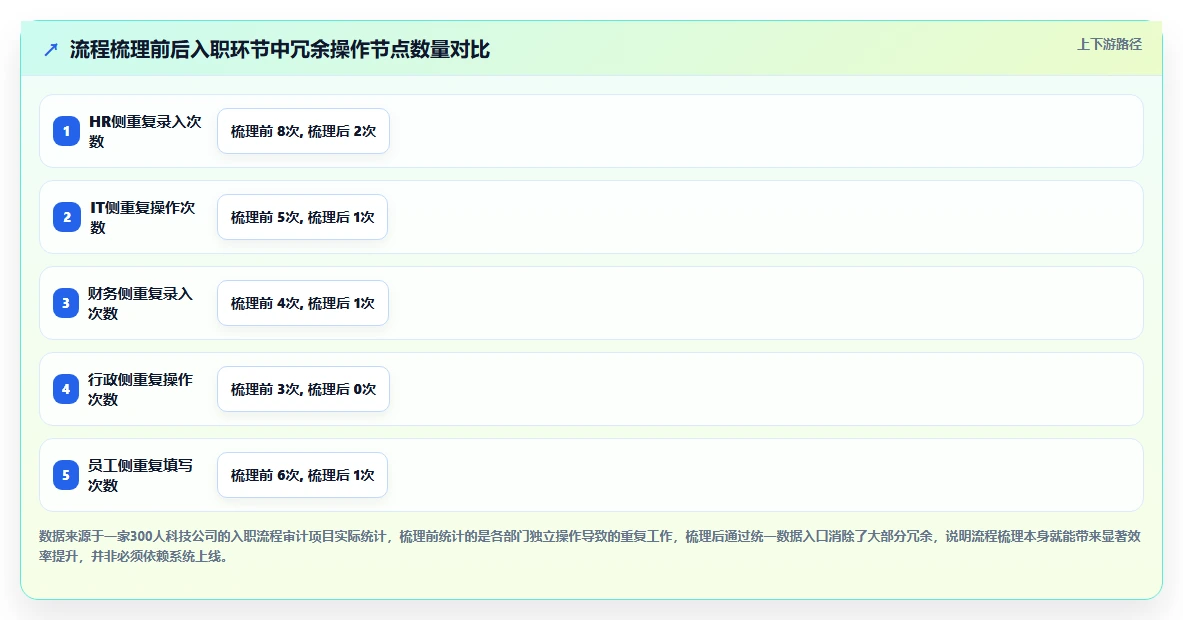Click number badge 3 for 财务侧重复录入次数
The image size is (1183, 620).
[66, 303]
